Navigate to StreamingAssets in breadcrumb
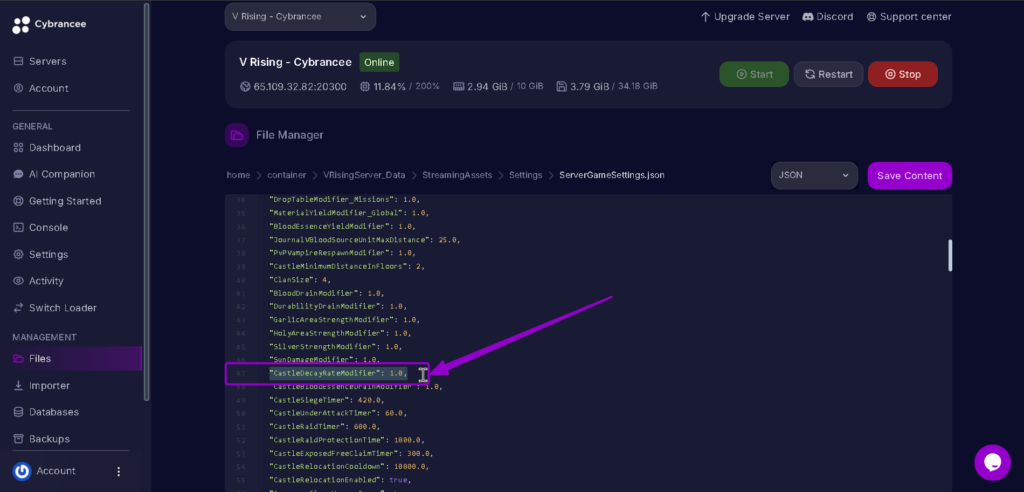The height and width of the screenshot is (492, 1024). coord(457,175)
